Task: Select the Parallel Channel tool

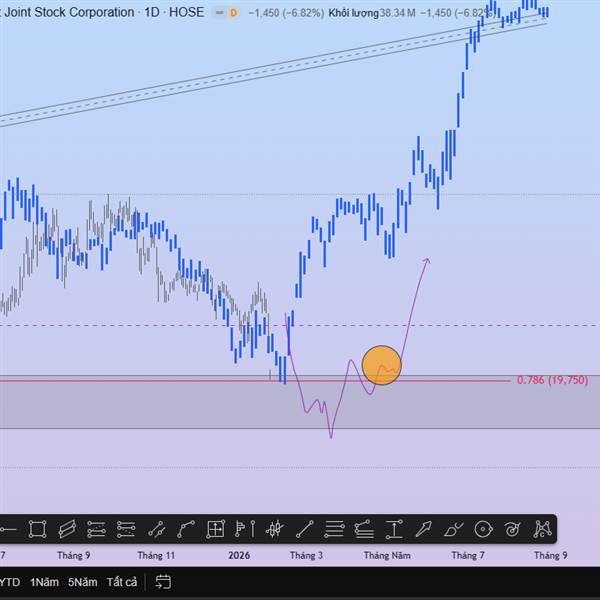Action: click(67, 530)
